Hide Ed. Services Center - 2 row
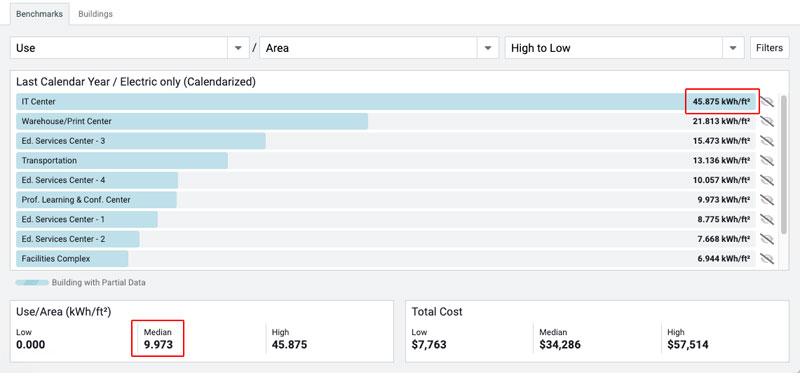Screen dimensions: 800x373 pos(767,239)
